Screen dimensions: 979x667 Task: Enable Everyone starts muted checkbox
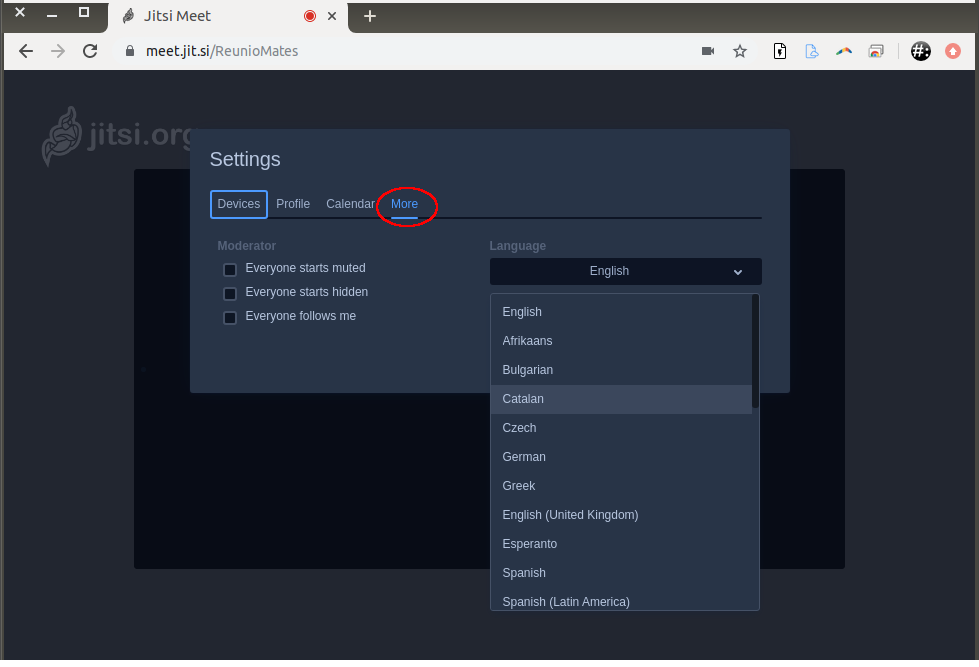230,269
